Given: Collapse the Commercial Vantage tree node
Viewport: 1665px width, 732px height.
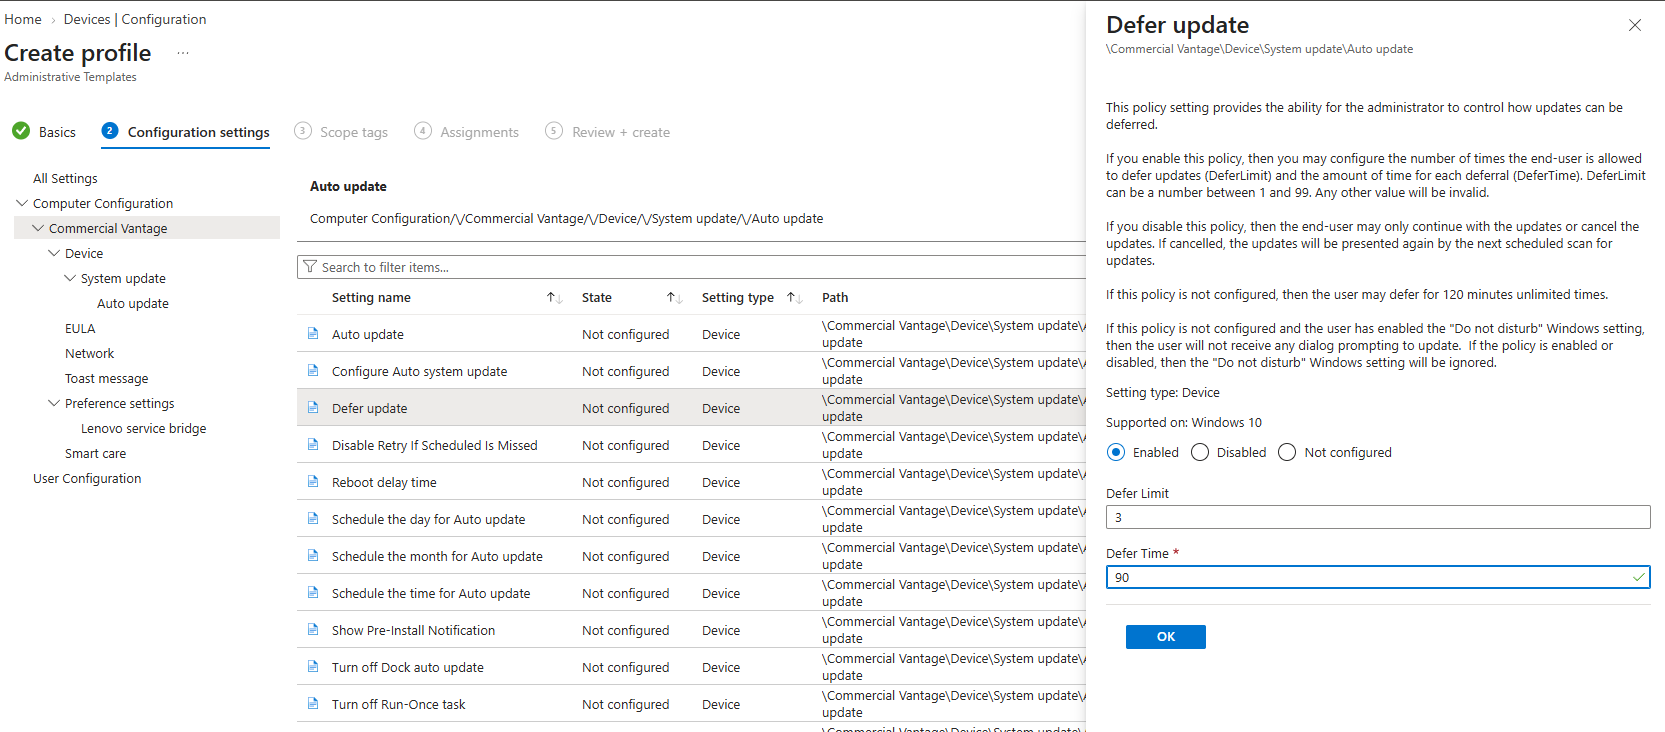Looking at the screenshot, I should [38, 228].
